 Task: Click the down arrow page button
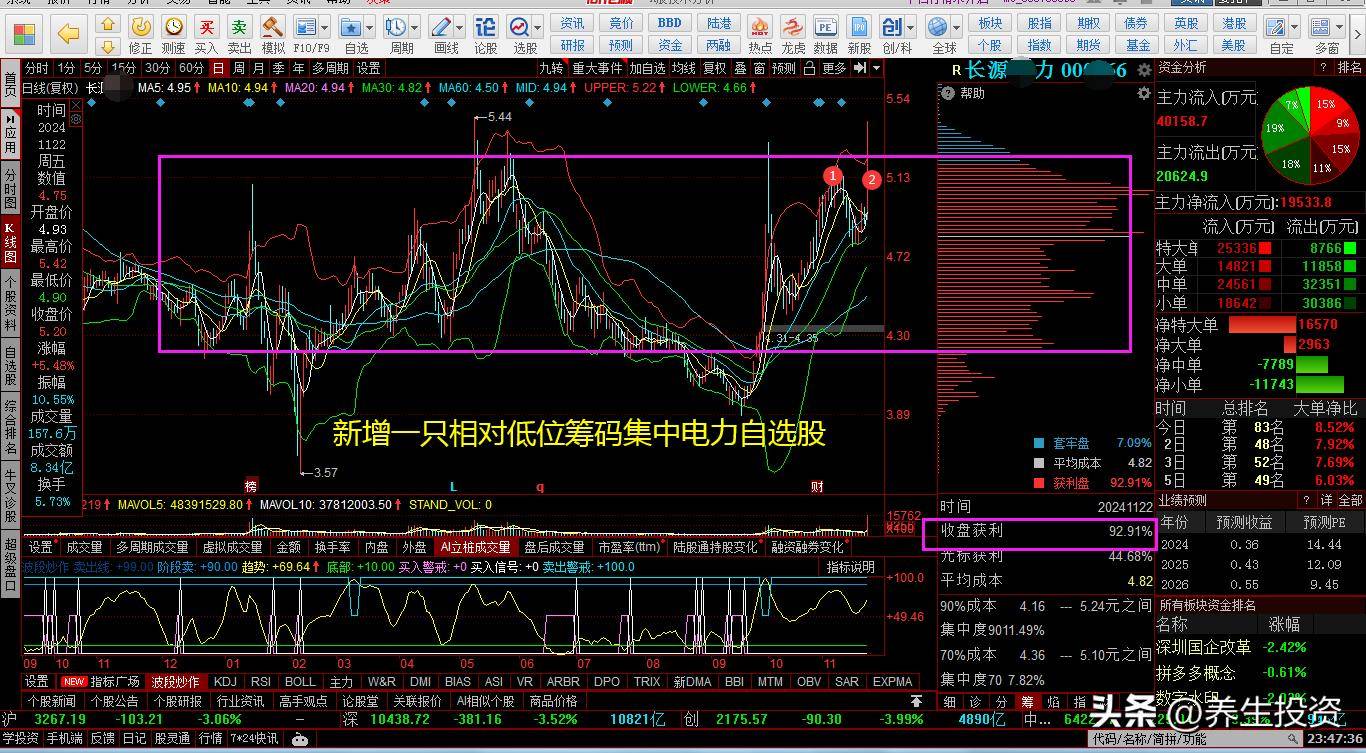point(108,45)
